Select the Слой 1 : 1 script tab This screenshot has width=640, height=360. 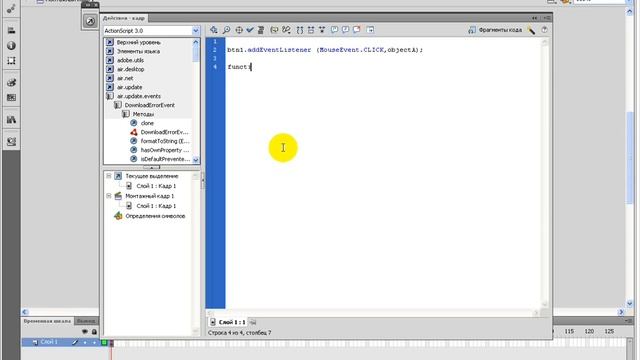[x=228, y=322]
